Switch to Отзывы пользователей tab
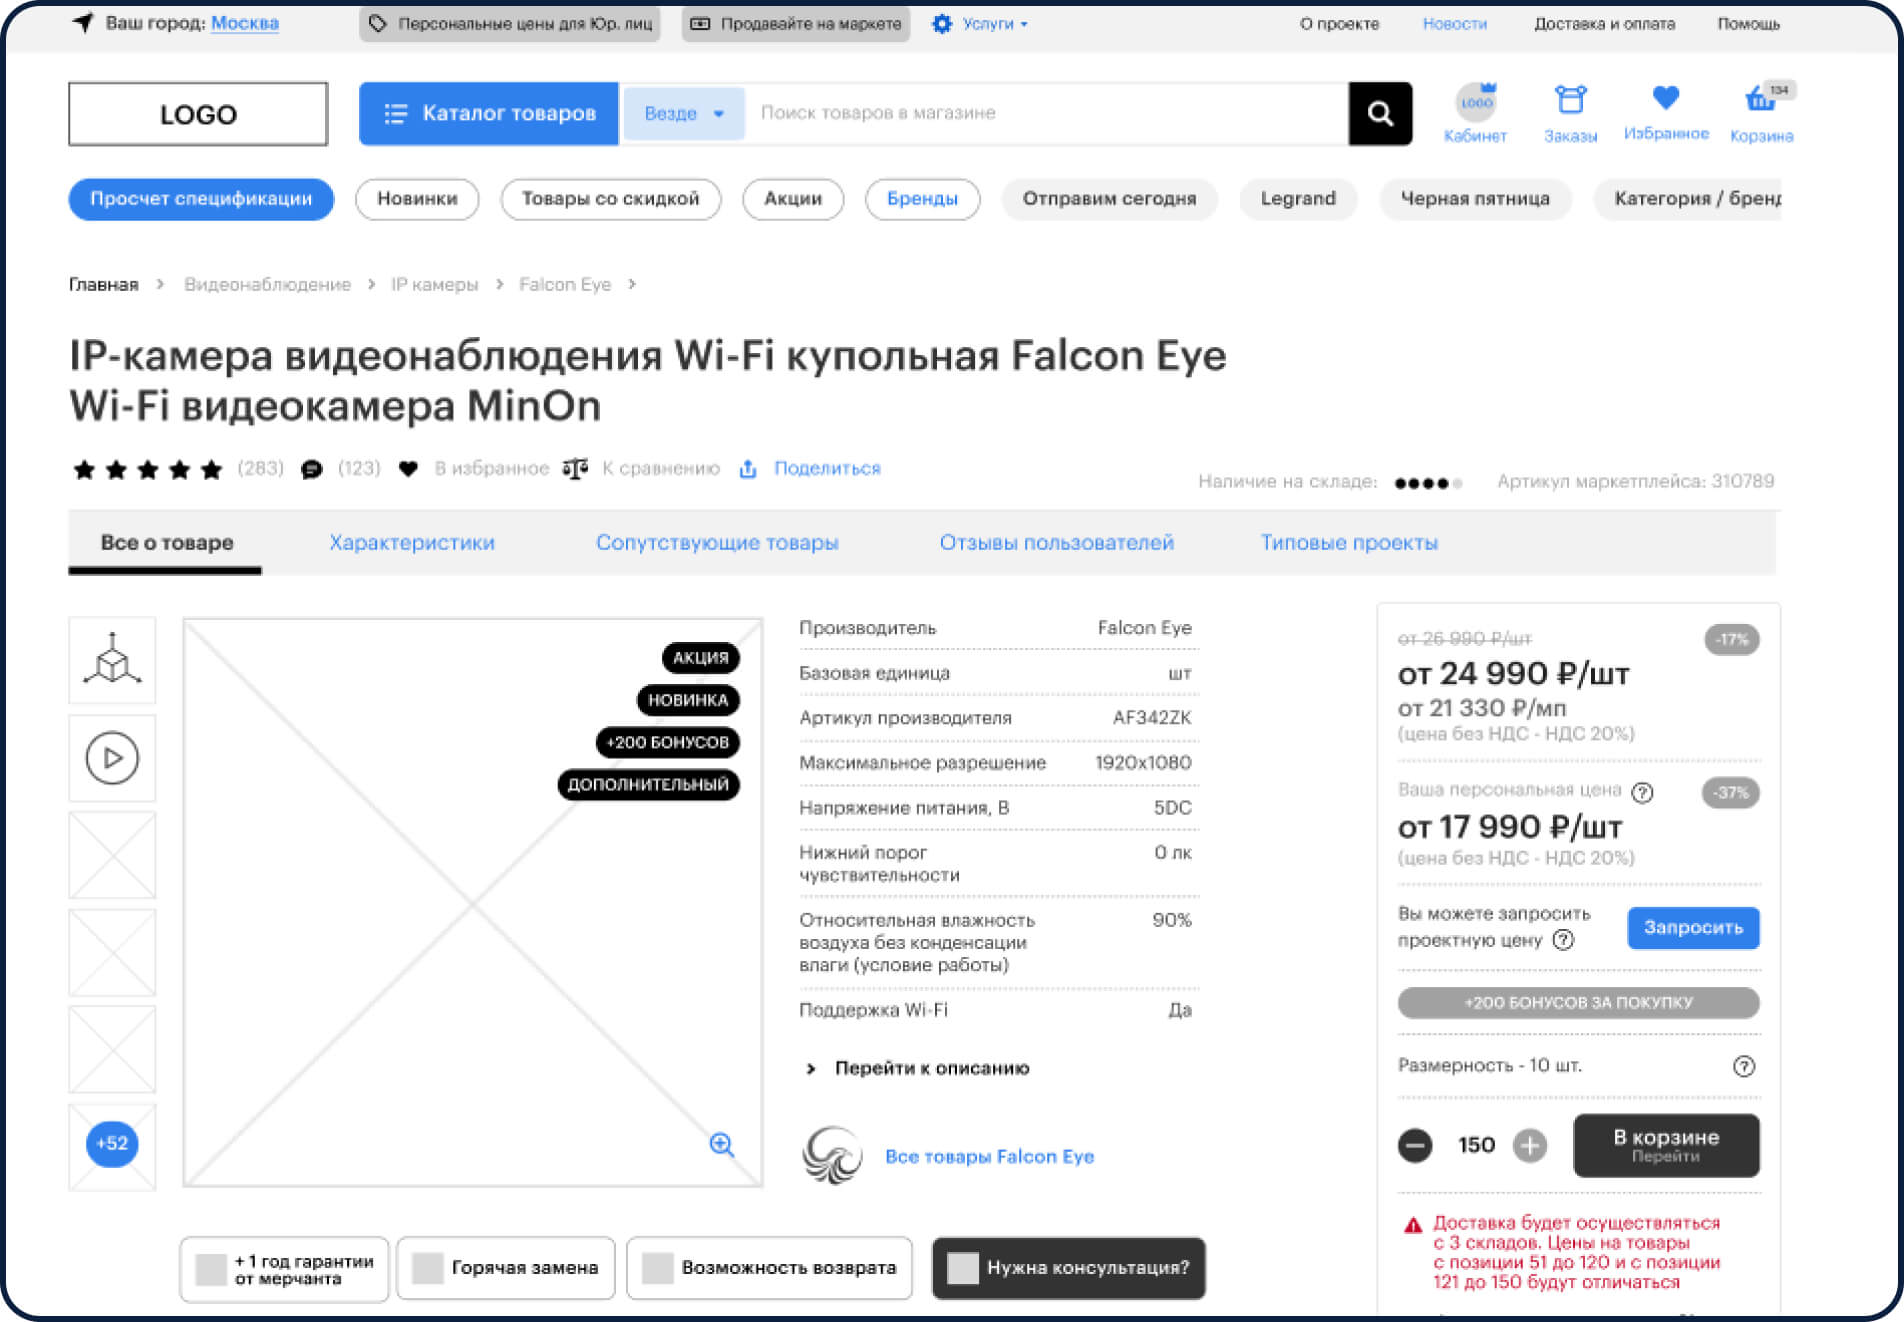 click(1056, 543)
